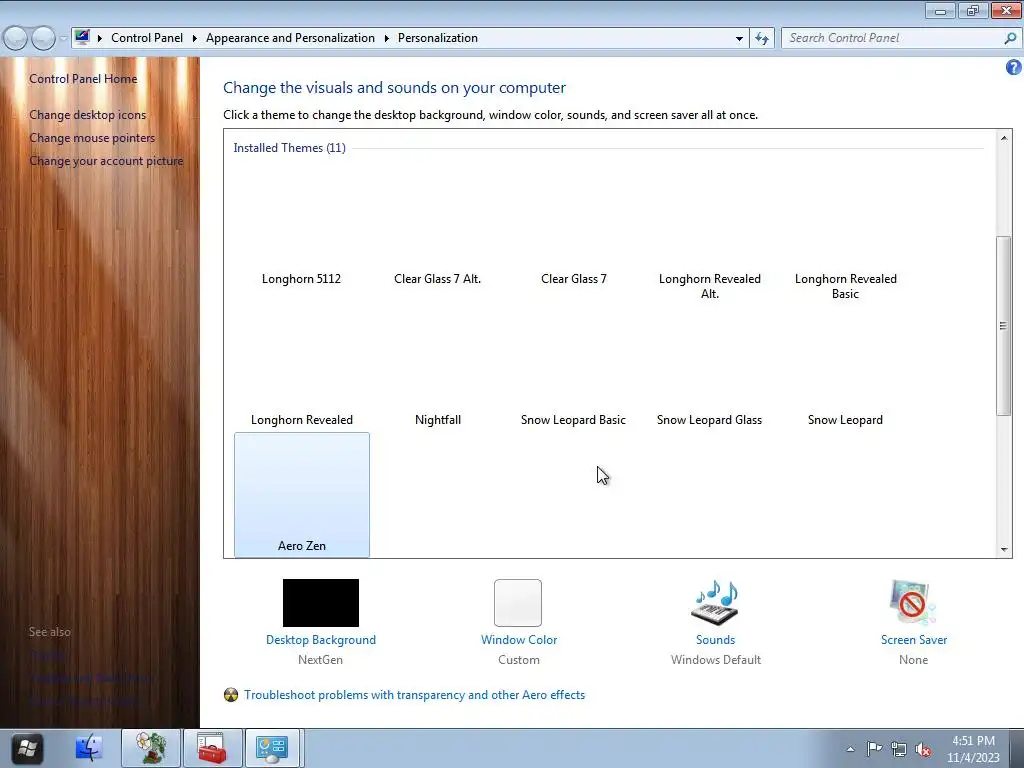Click the Control Panel icon in address bar
This screenshot has height=768, width=1024.
[x=82, y=37]
